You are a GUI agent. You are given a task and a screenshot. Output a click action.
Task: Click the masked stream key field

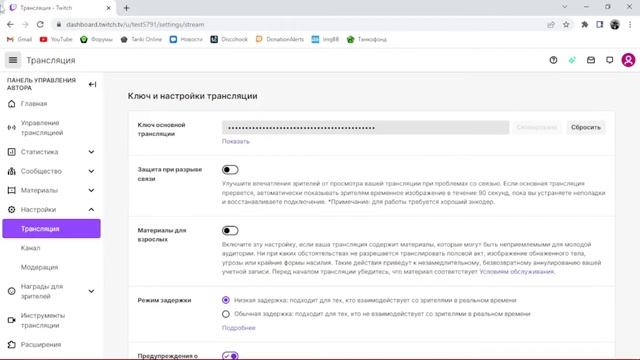[365, 127]
